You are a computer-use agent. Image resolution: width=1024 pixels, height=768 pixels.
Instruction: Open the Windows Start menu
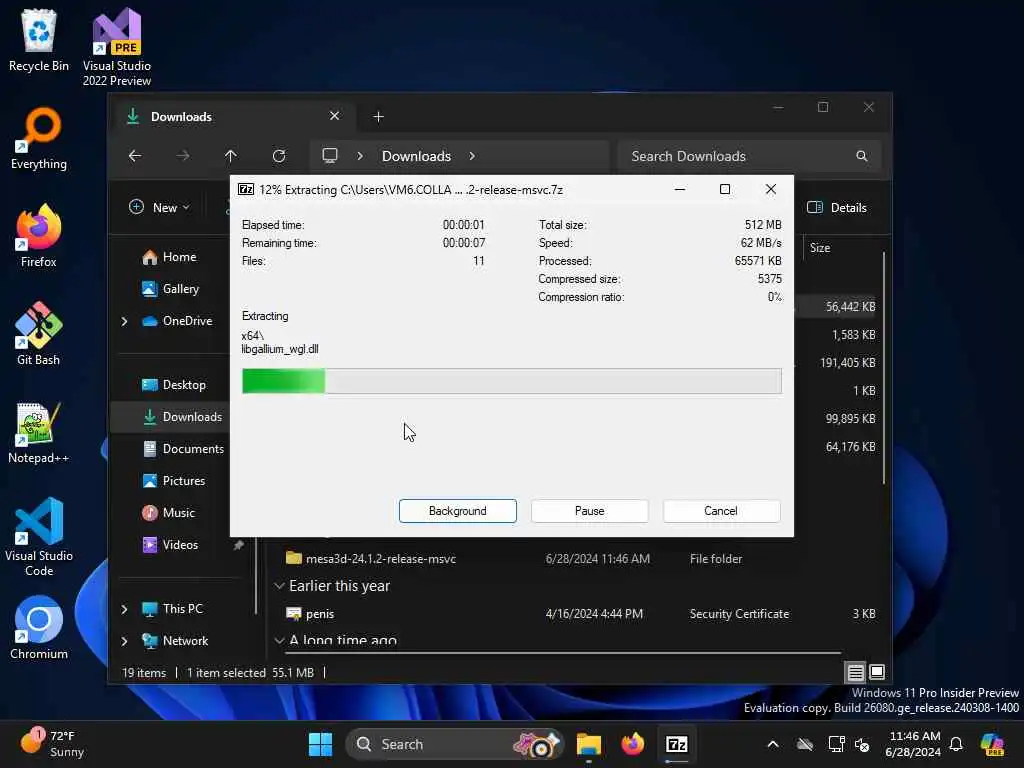(320, 744)
